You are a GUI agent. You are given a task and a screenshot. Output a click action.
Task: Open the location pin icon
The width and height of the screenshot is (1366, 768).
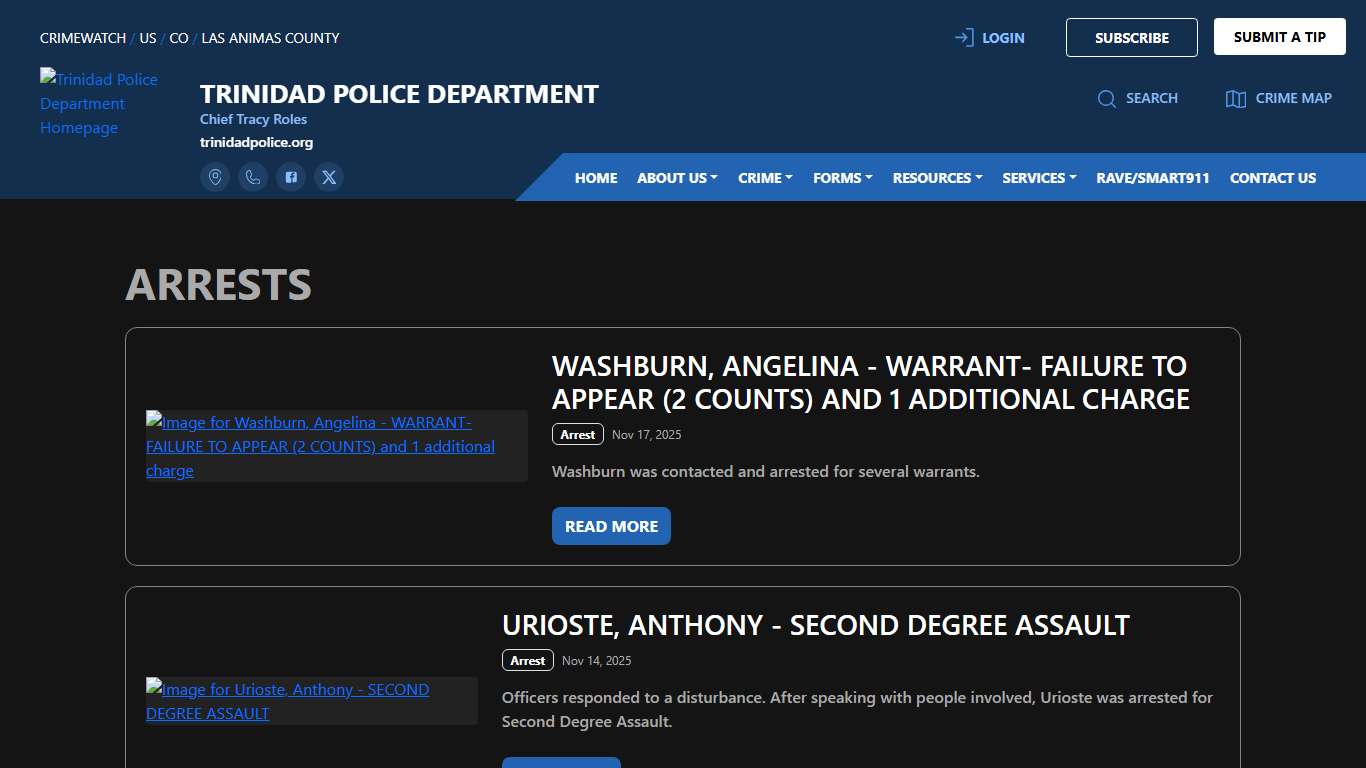pyautogui.click(x=215, y=176)
